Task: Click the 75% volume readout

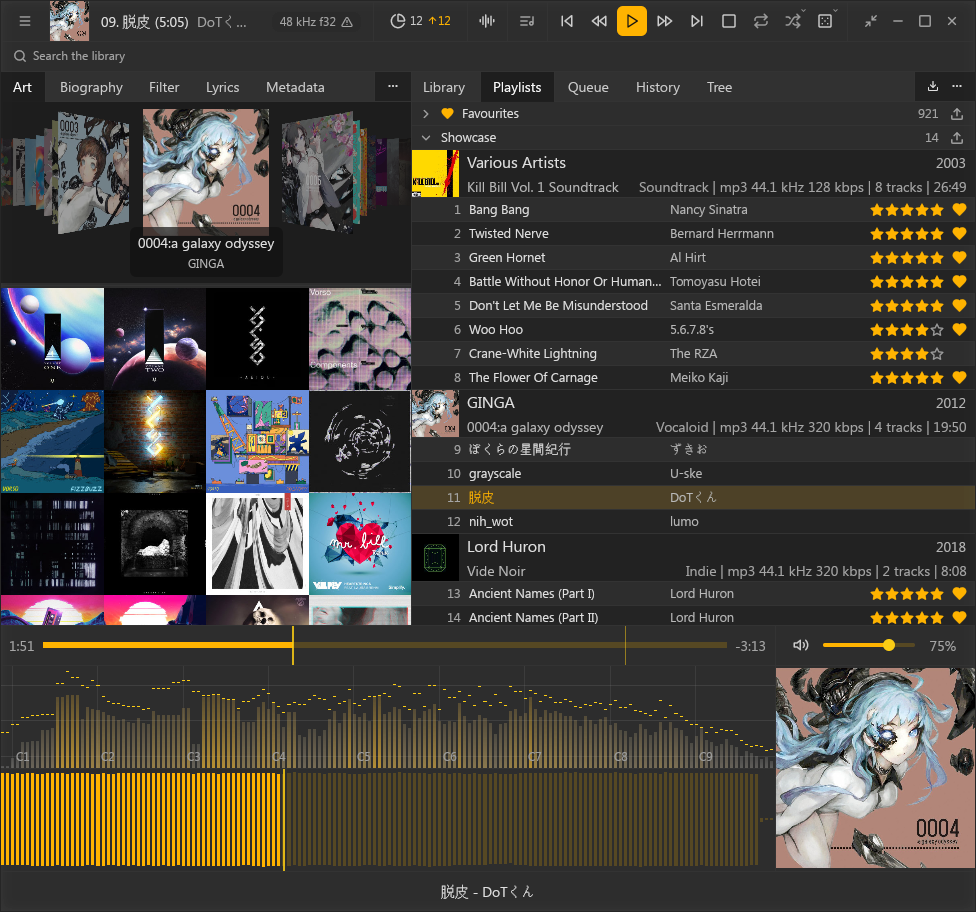Action: 942,646
